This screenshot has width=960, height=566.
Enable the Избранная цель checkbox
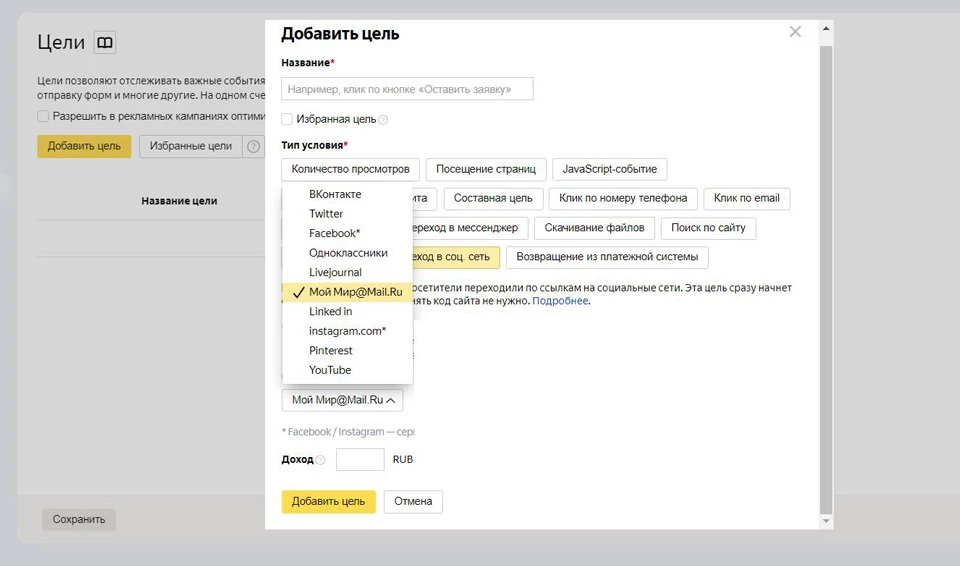(x=287, y=119)
